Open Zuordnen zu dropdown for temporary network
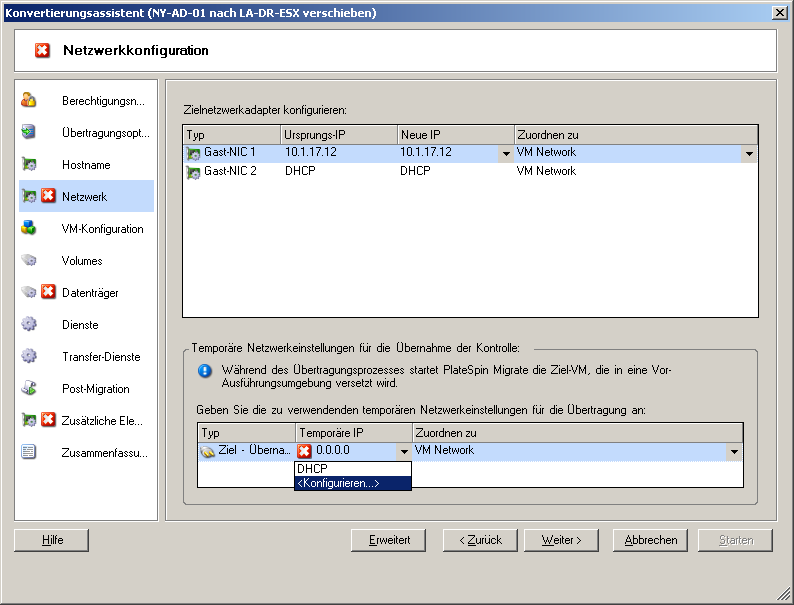 [x=734, y=452]
